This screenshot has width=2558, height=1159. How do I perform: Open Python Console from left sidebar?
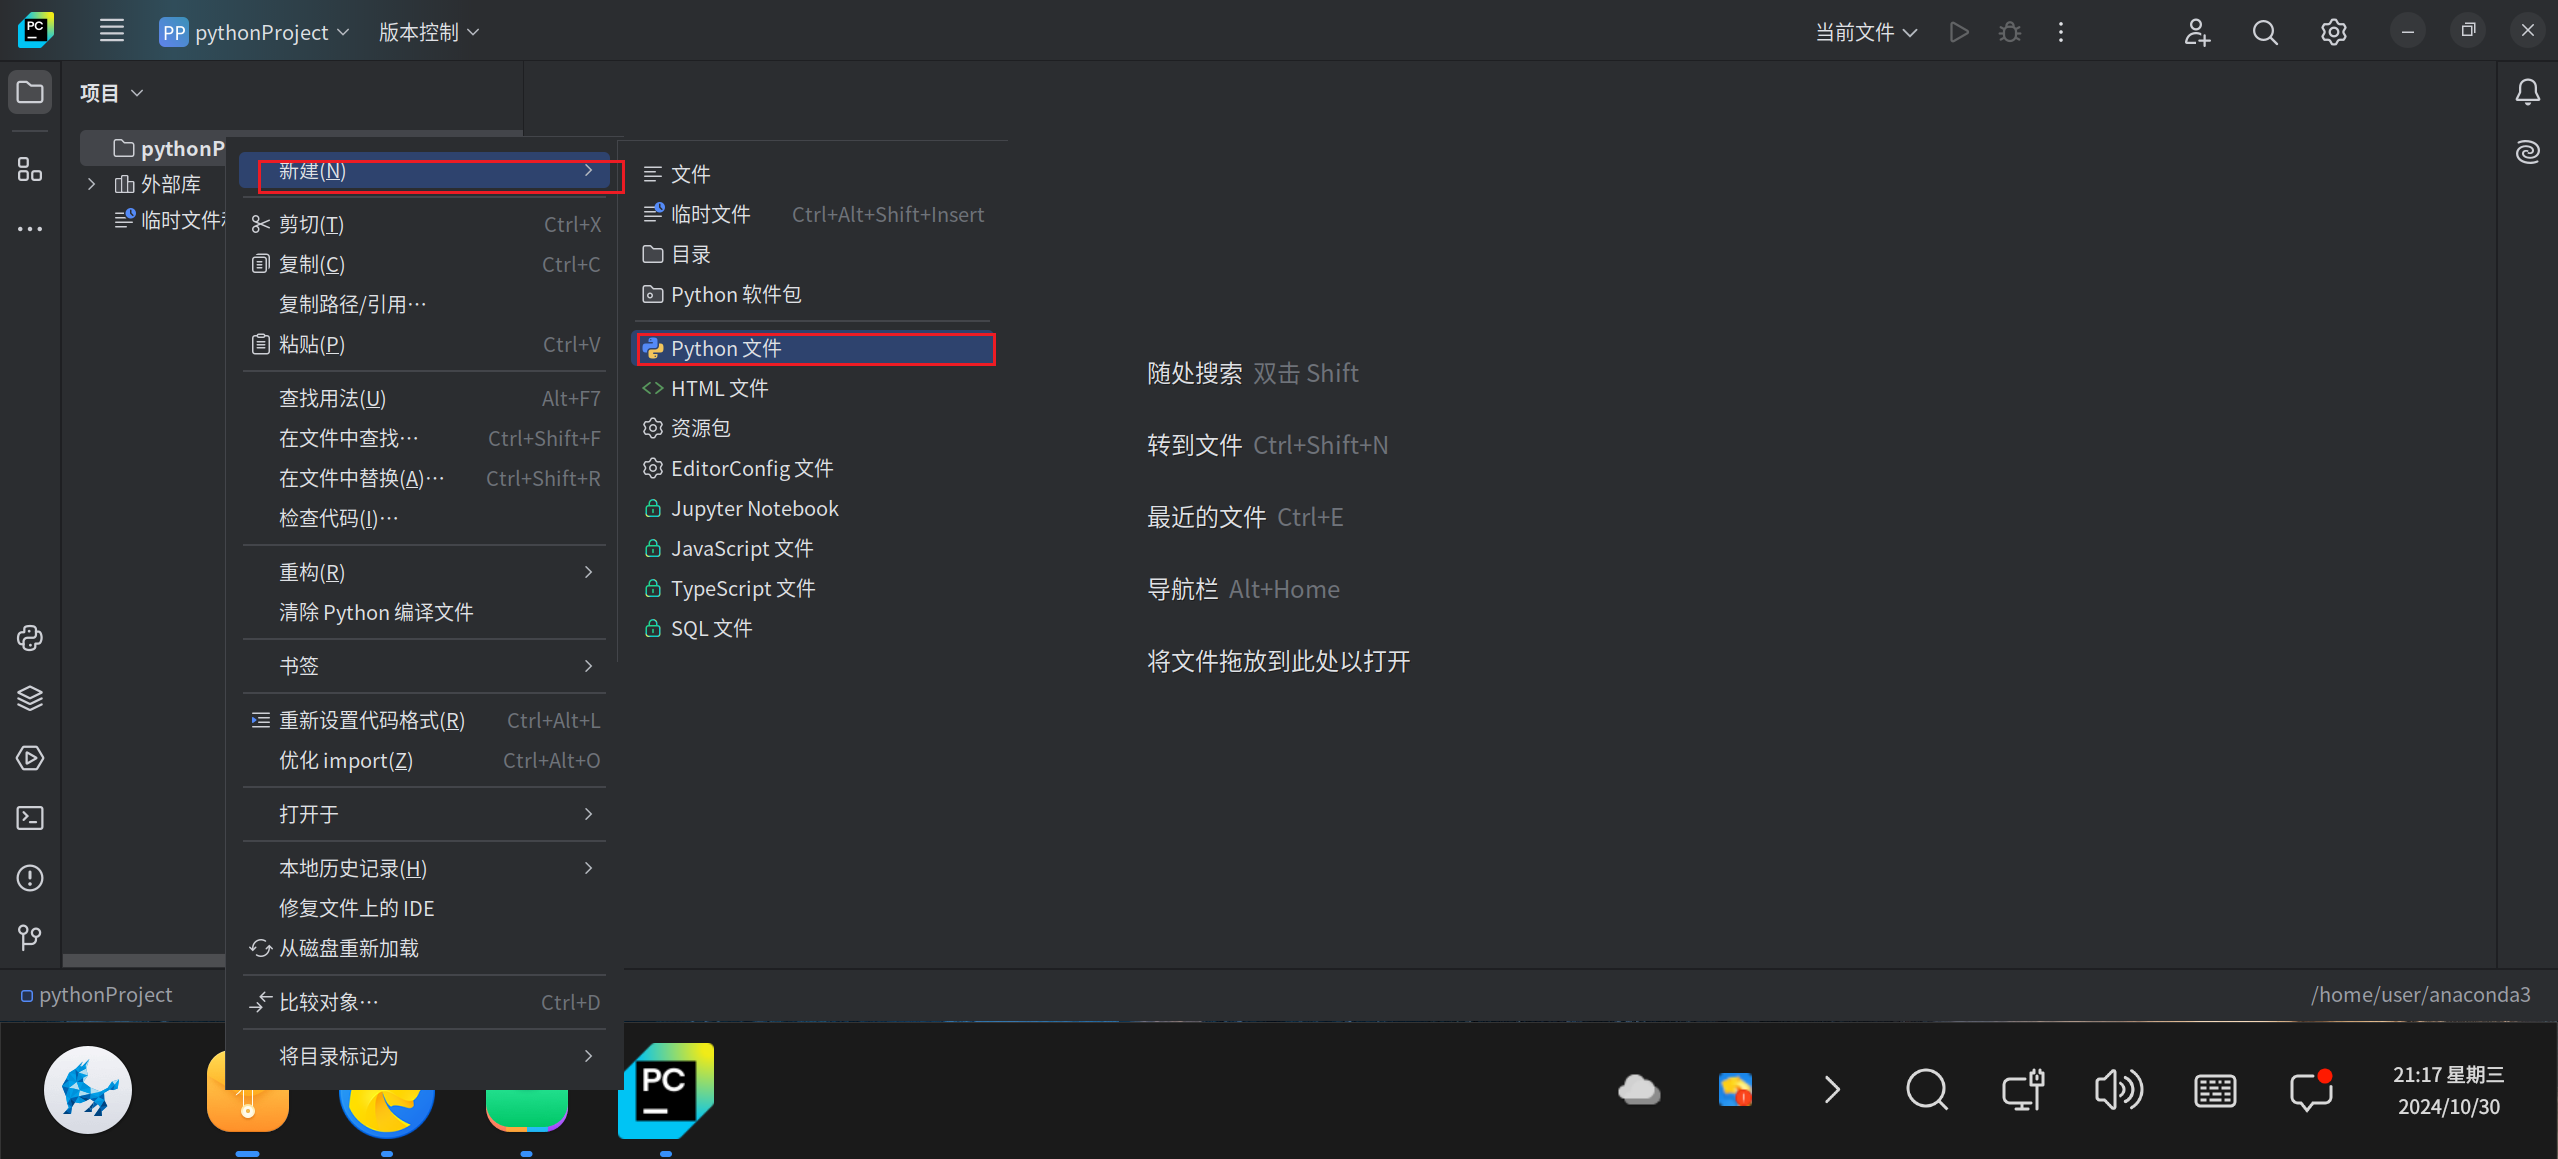pyautogui.click(x=30, y=638)
